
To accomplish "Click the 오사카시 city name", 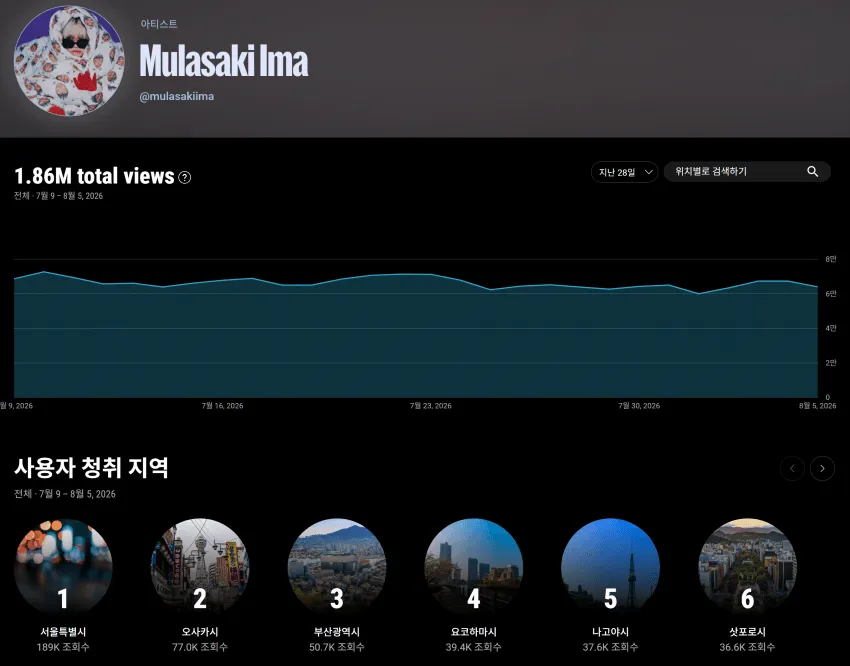I will pyautogui.click(x=199, y=632).
